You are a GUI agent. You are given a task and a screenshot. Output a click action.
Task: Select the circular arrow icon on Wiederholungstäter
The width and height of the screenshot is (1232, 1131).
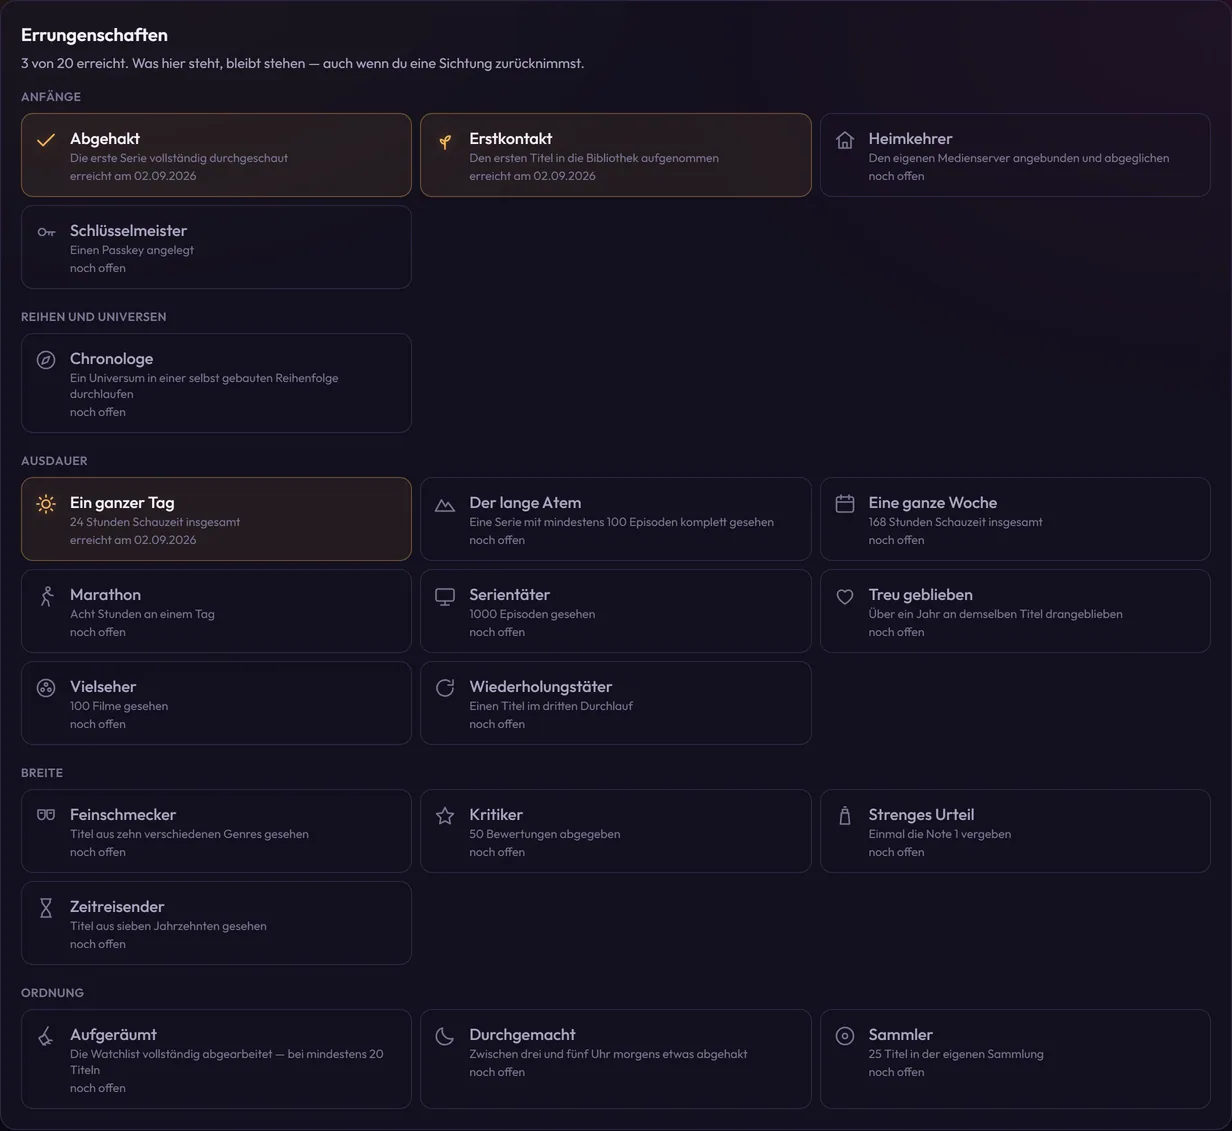coord(445,688)
